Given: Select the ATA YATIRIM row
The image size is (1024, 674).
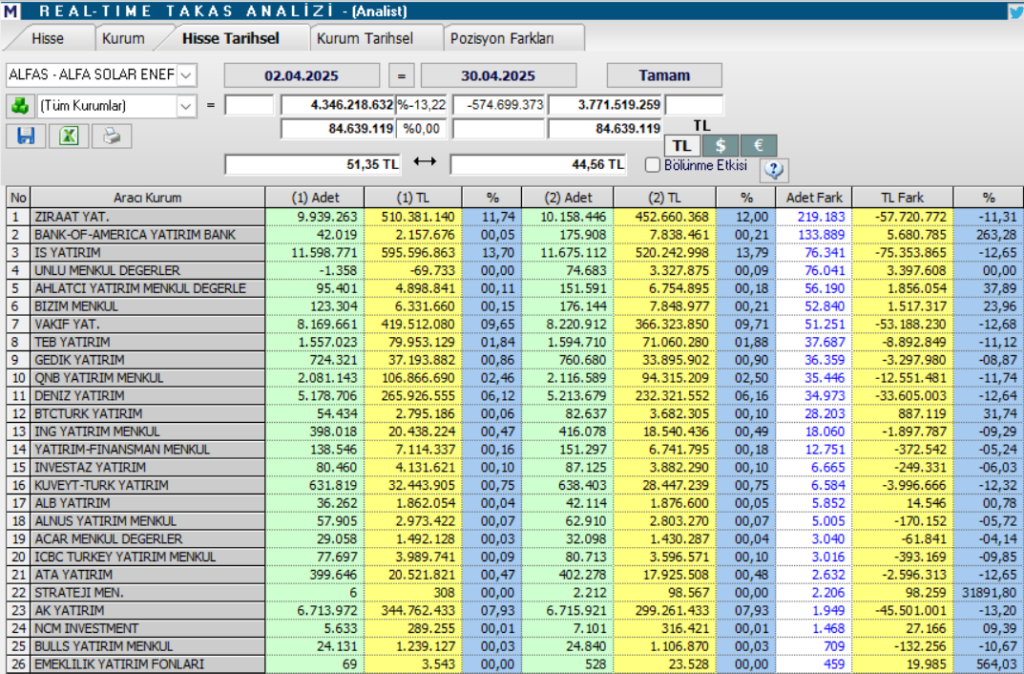Looking at the screenshot, I should [x=515, y=575].
